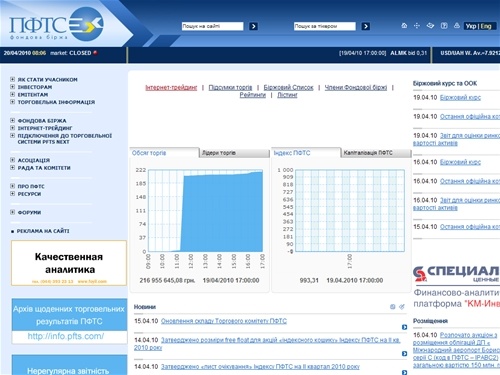Click the ПФТС logo

56,25
